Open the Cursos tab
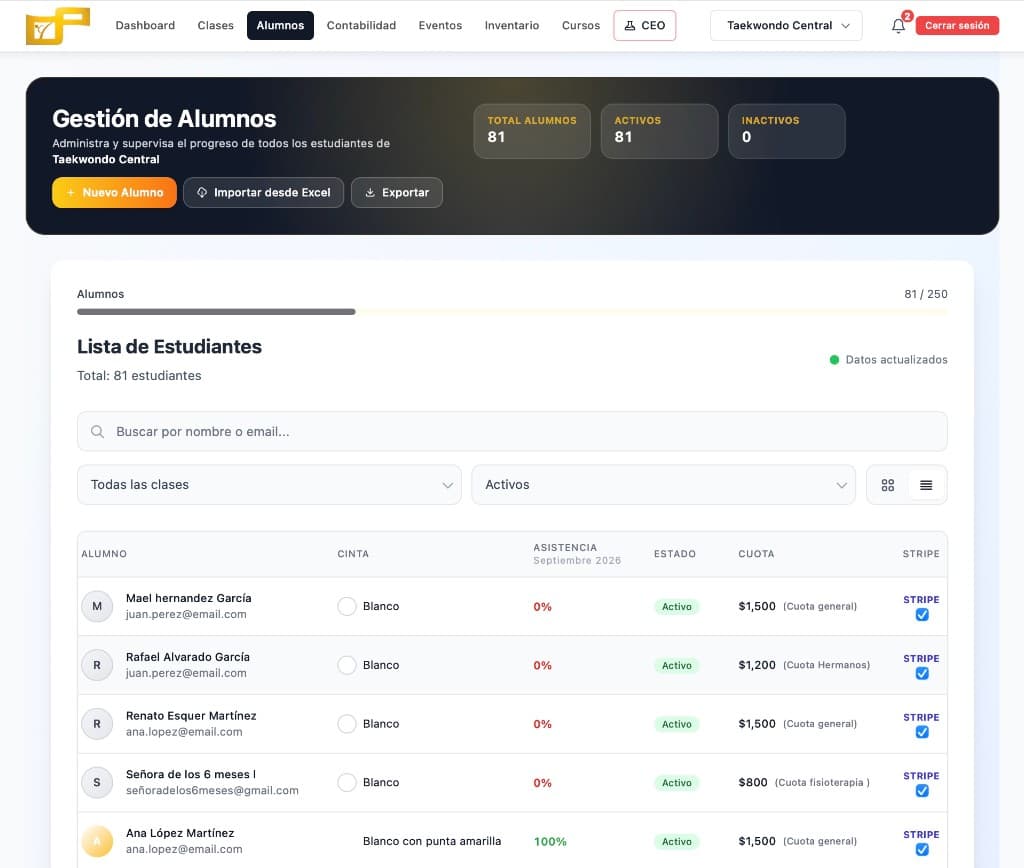 [581, 25]
